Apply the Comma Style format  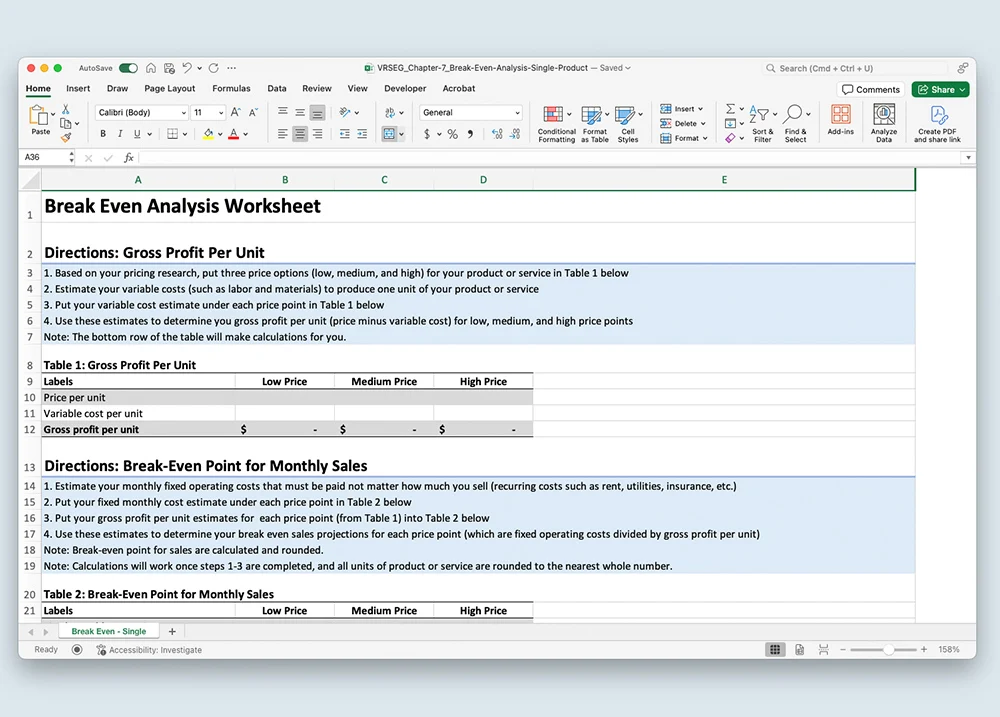[470, 134]
